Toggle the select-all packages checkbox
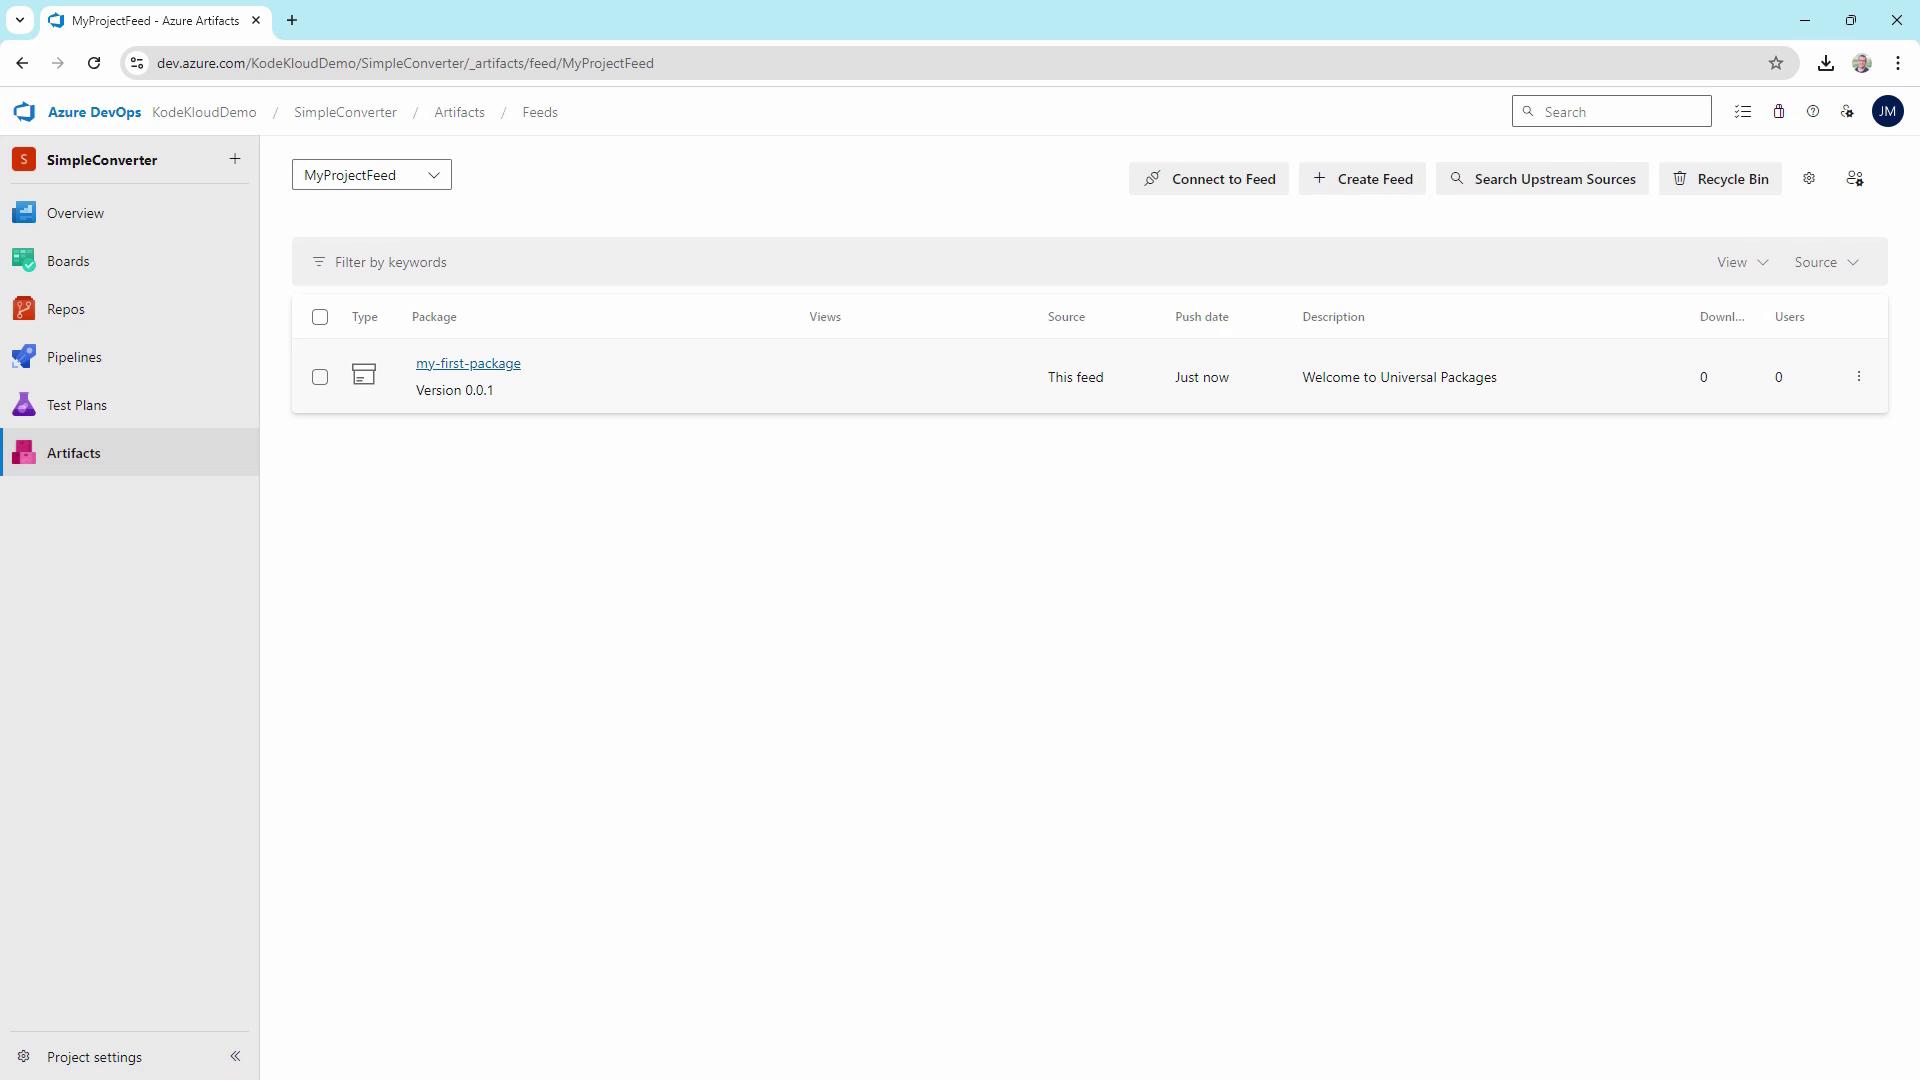This screenshot has height=1080, width=1920. (320, 317)
